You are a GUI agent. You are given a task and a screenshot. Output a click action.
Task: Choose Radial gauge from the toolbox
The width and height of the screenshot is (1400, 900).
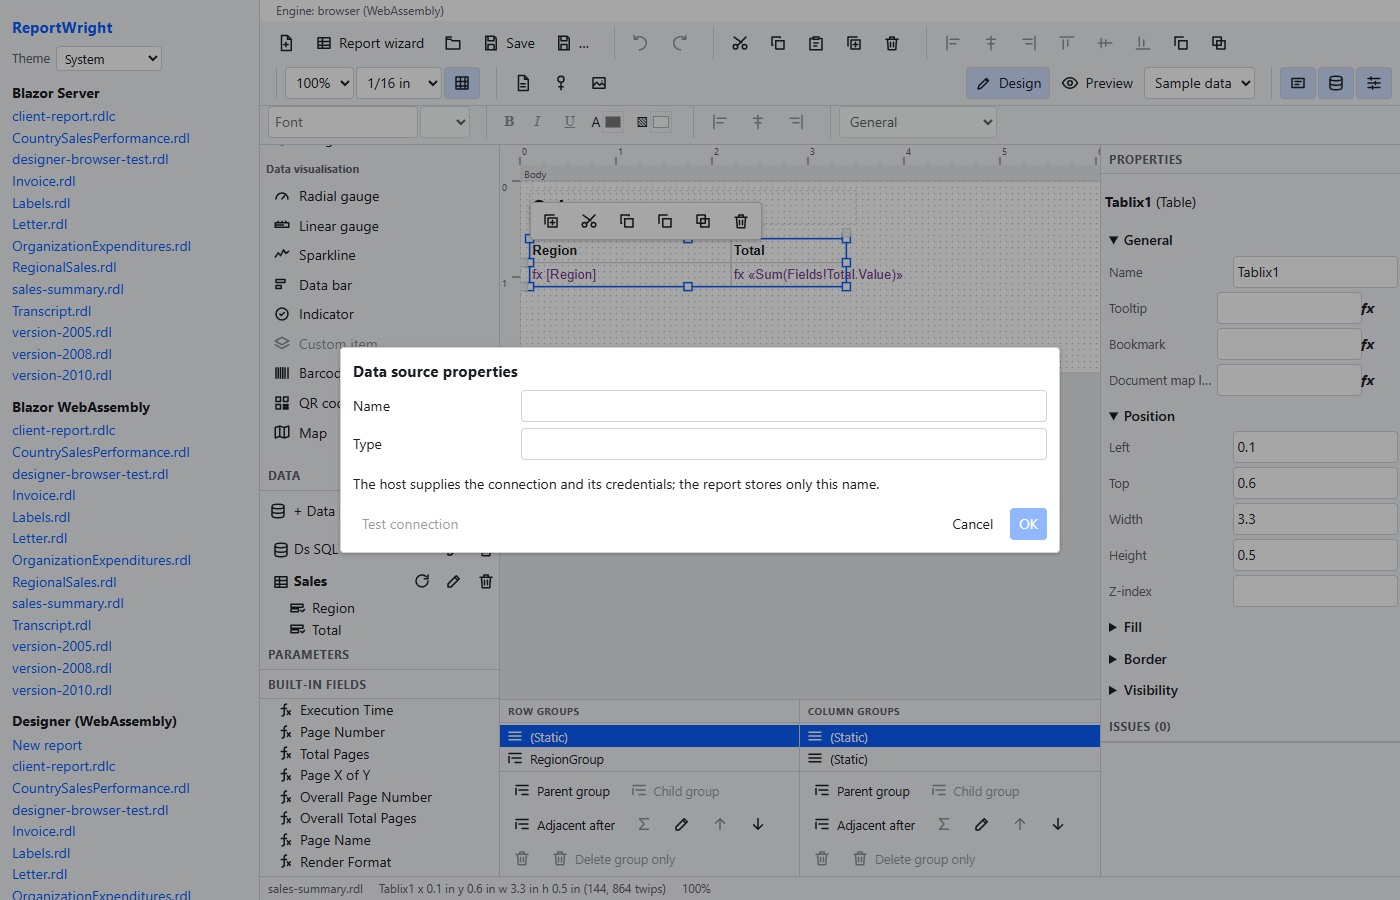click(x=338, y=196)
